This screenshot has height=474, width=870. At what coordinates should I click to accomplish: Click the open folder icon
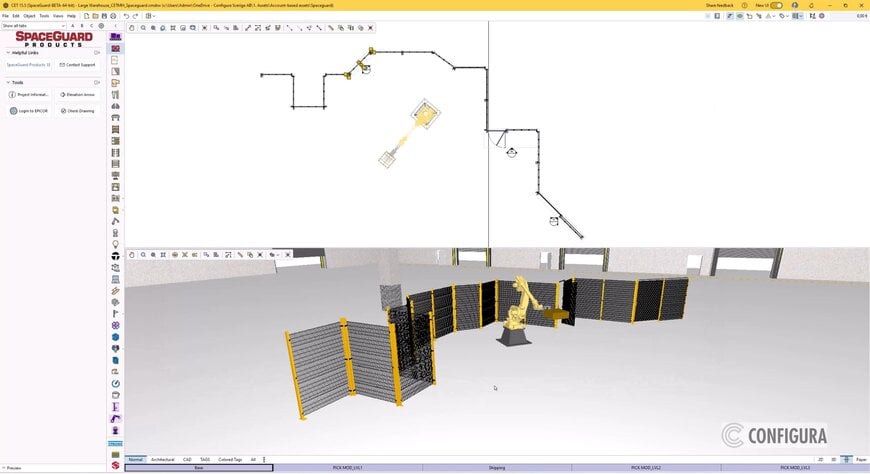pyautogui.click(x=95, y=16)
